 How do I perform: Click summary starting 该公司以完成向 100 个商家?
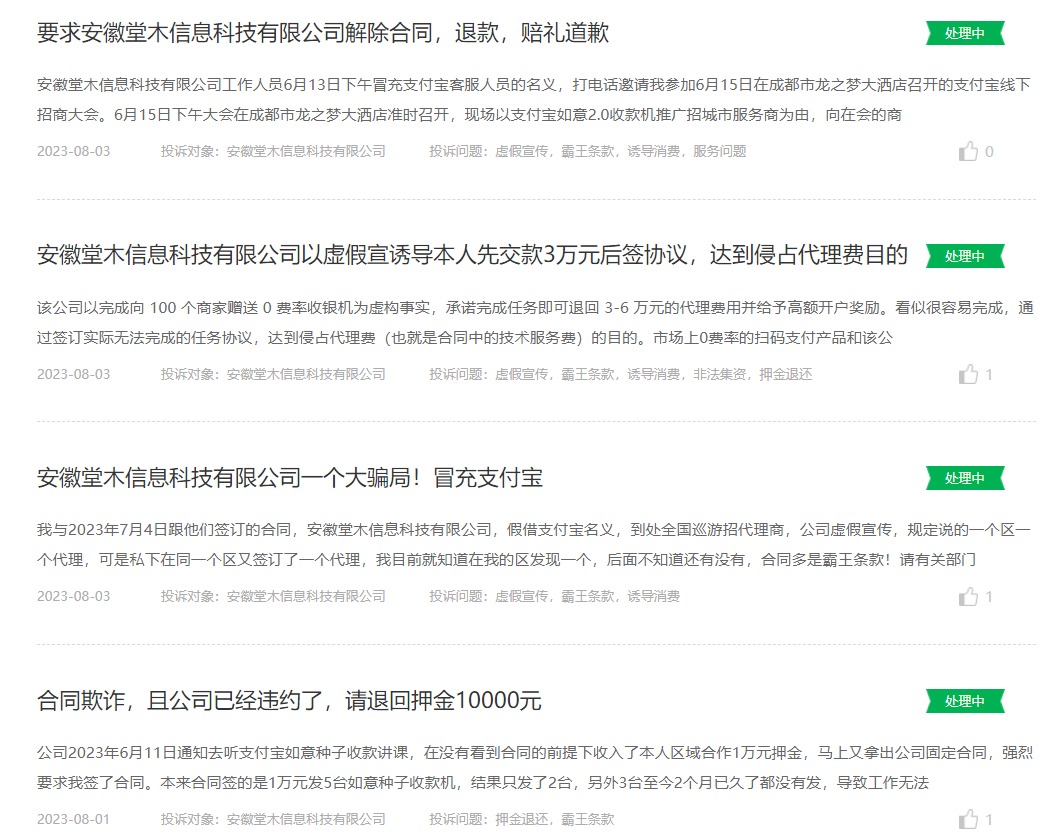535,323
